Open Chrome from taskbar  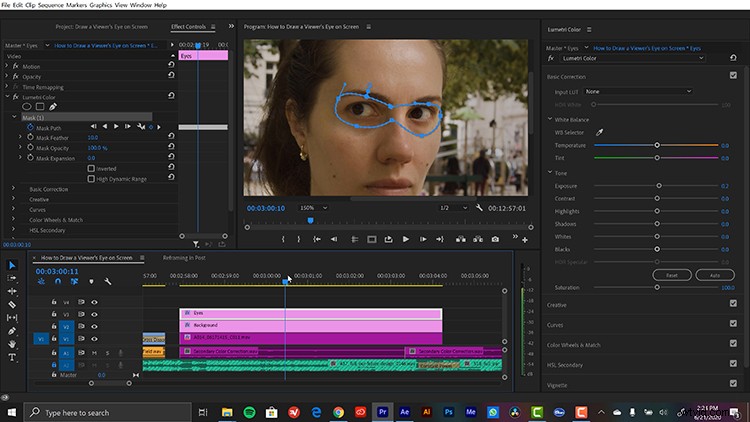[338, 412]
